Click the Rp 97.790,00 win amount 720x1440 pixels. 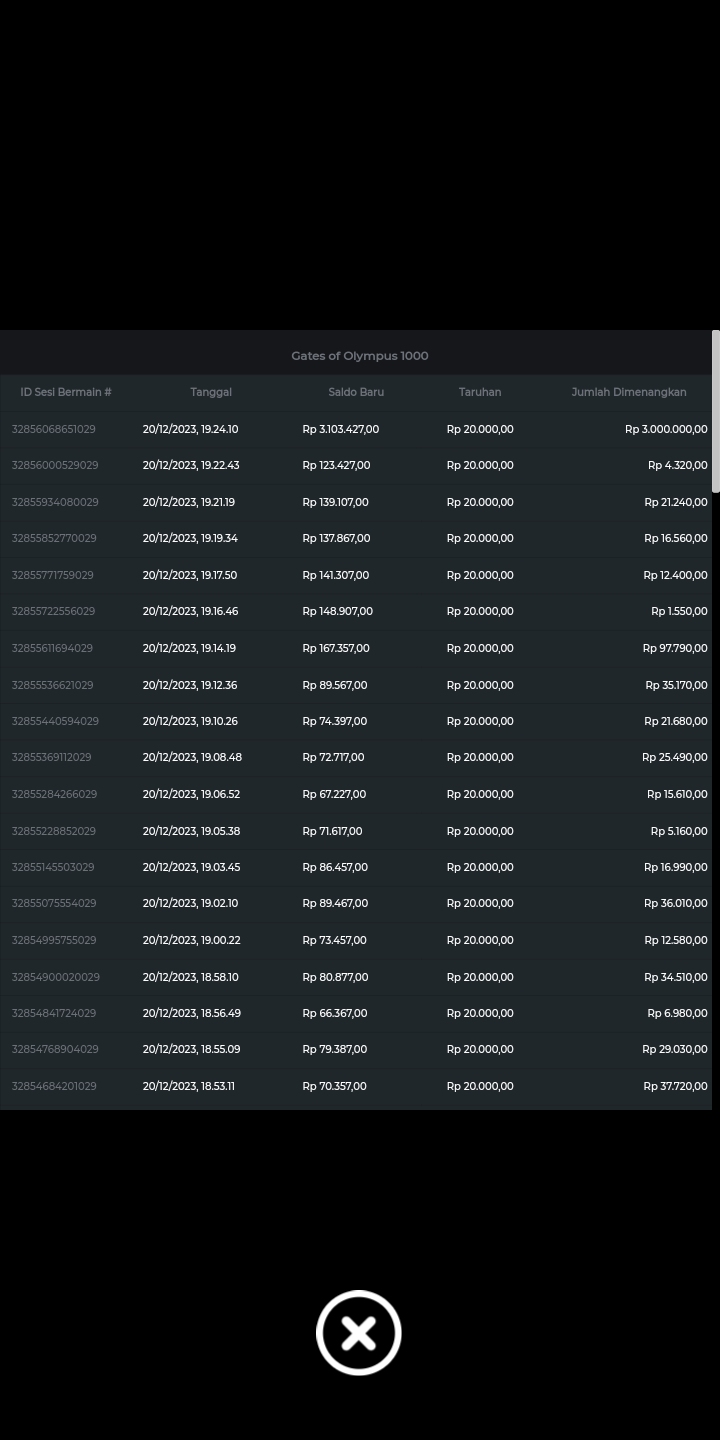coord(675,648)
